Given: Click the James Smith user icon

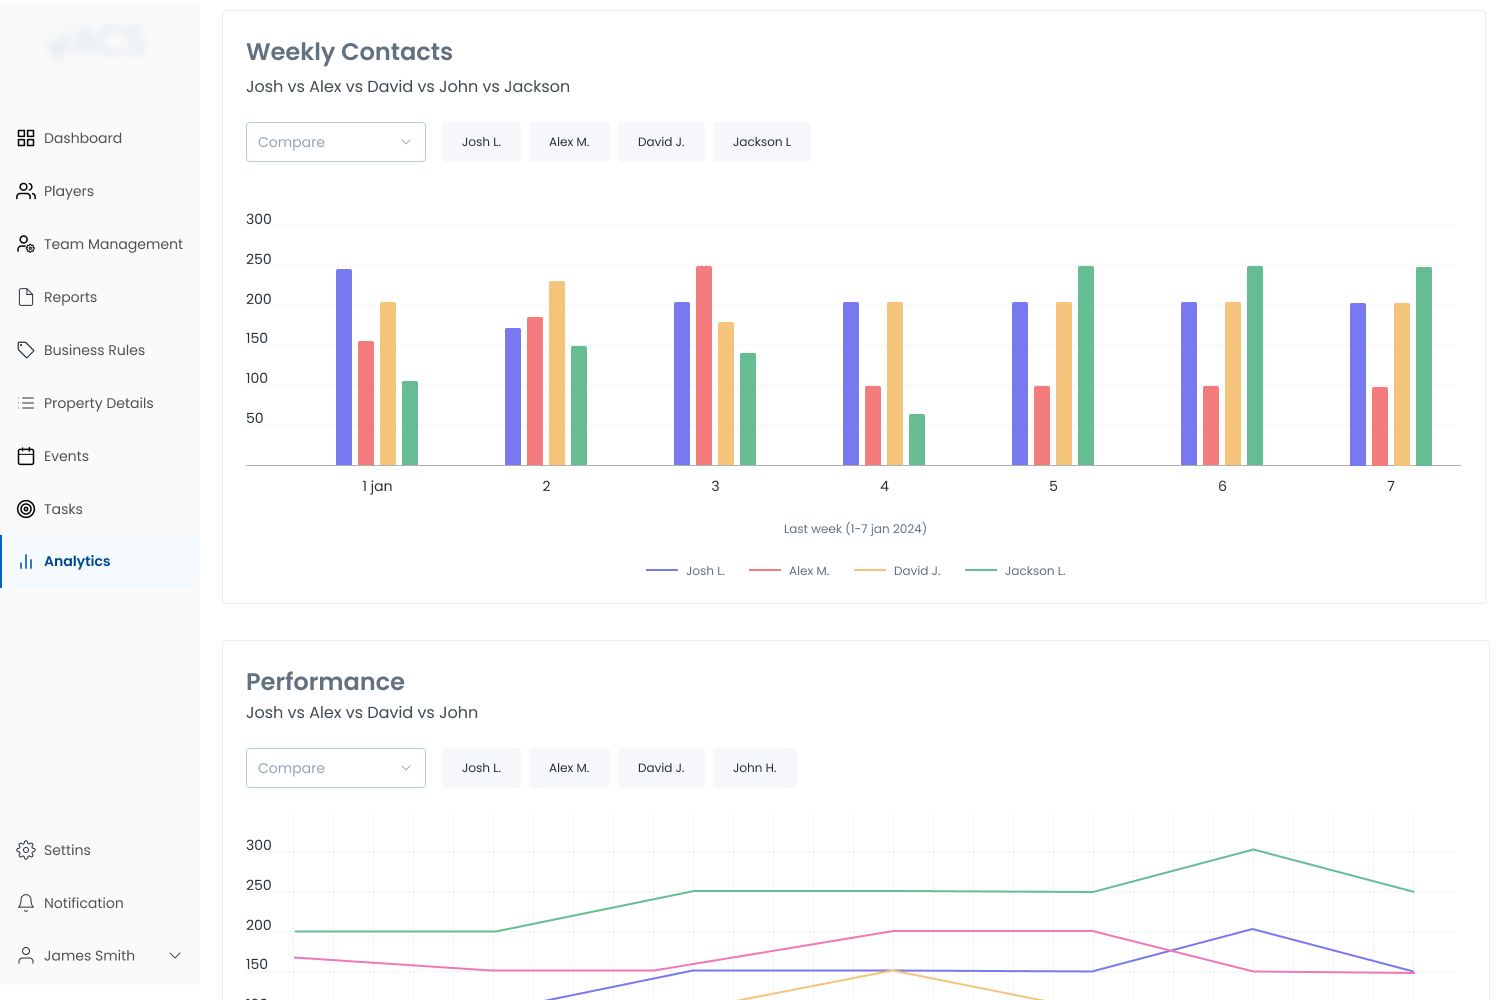Looking at the screenshot, I should point(26,956).
